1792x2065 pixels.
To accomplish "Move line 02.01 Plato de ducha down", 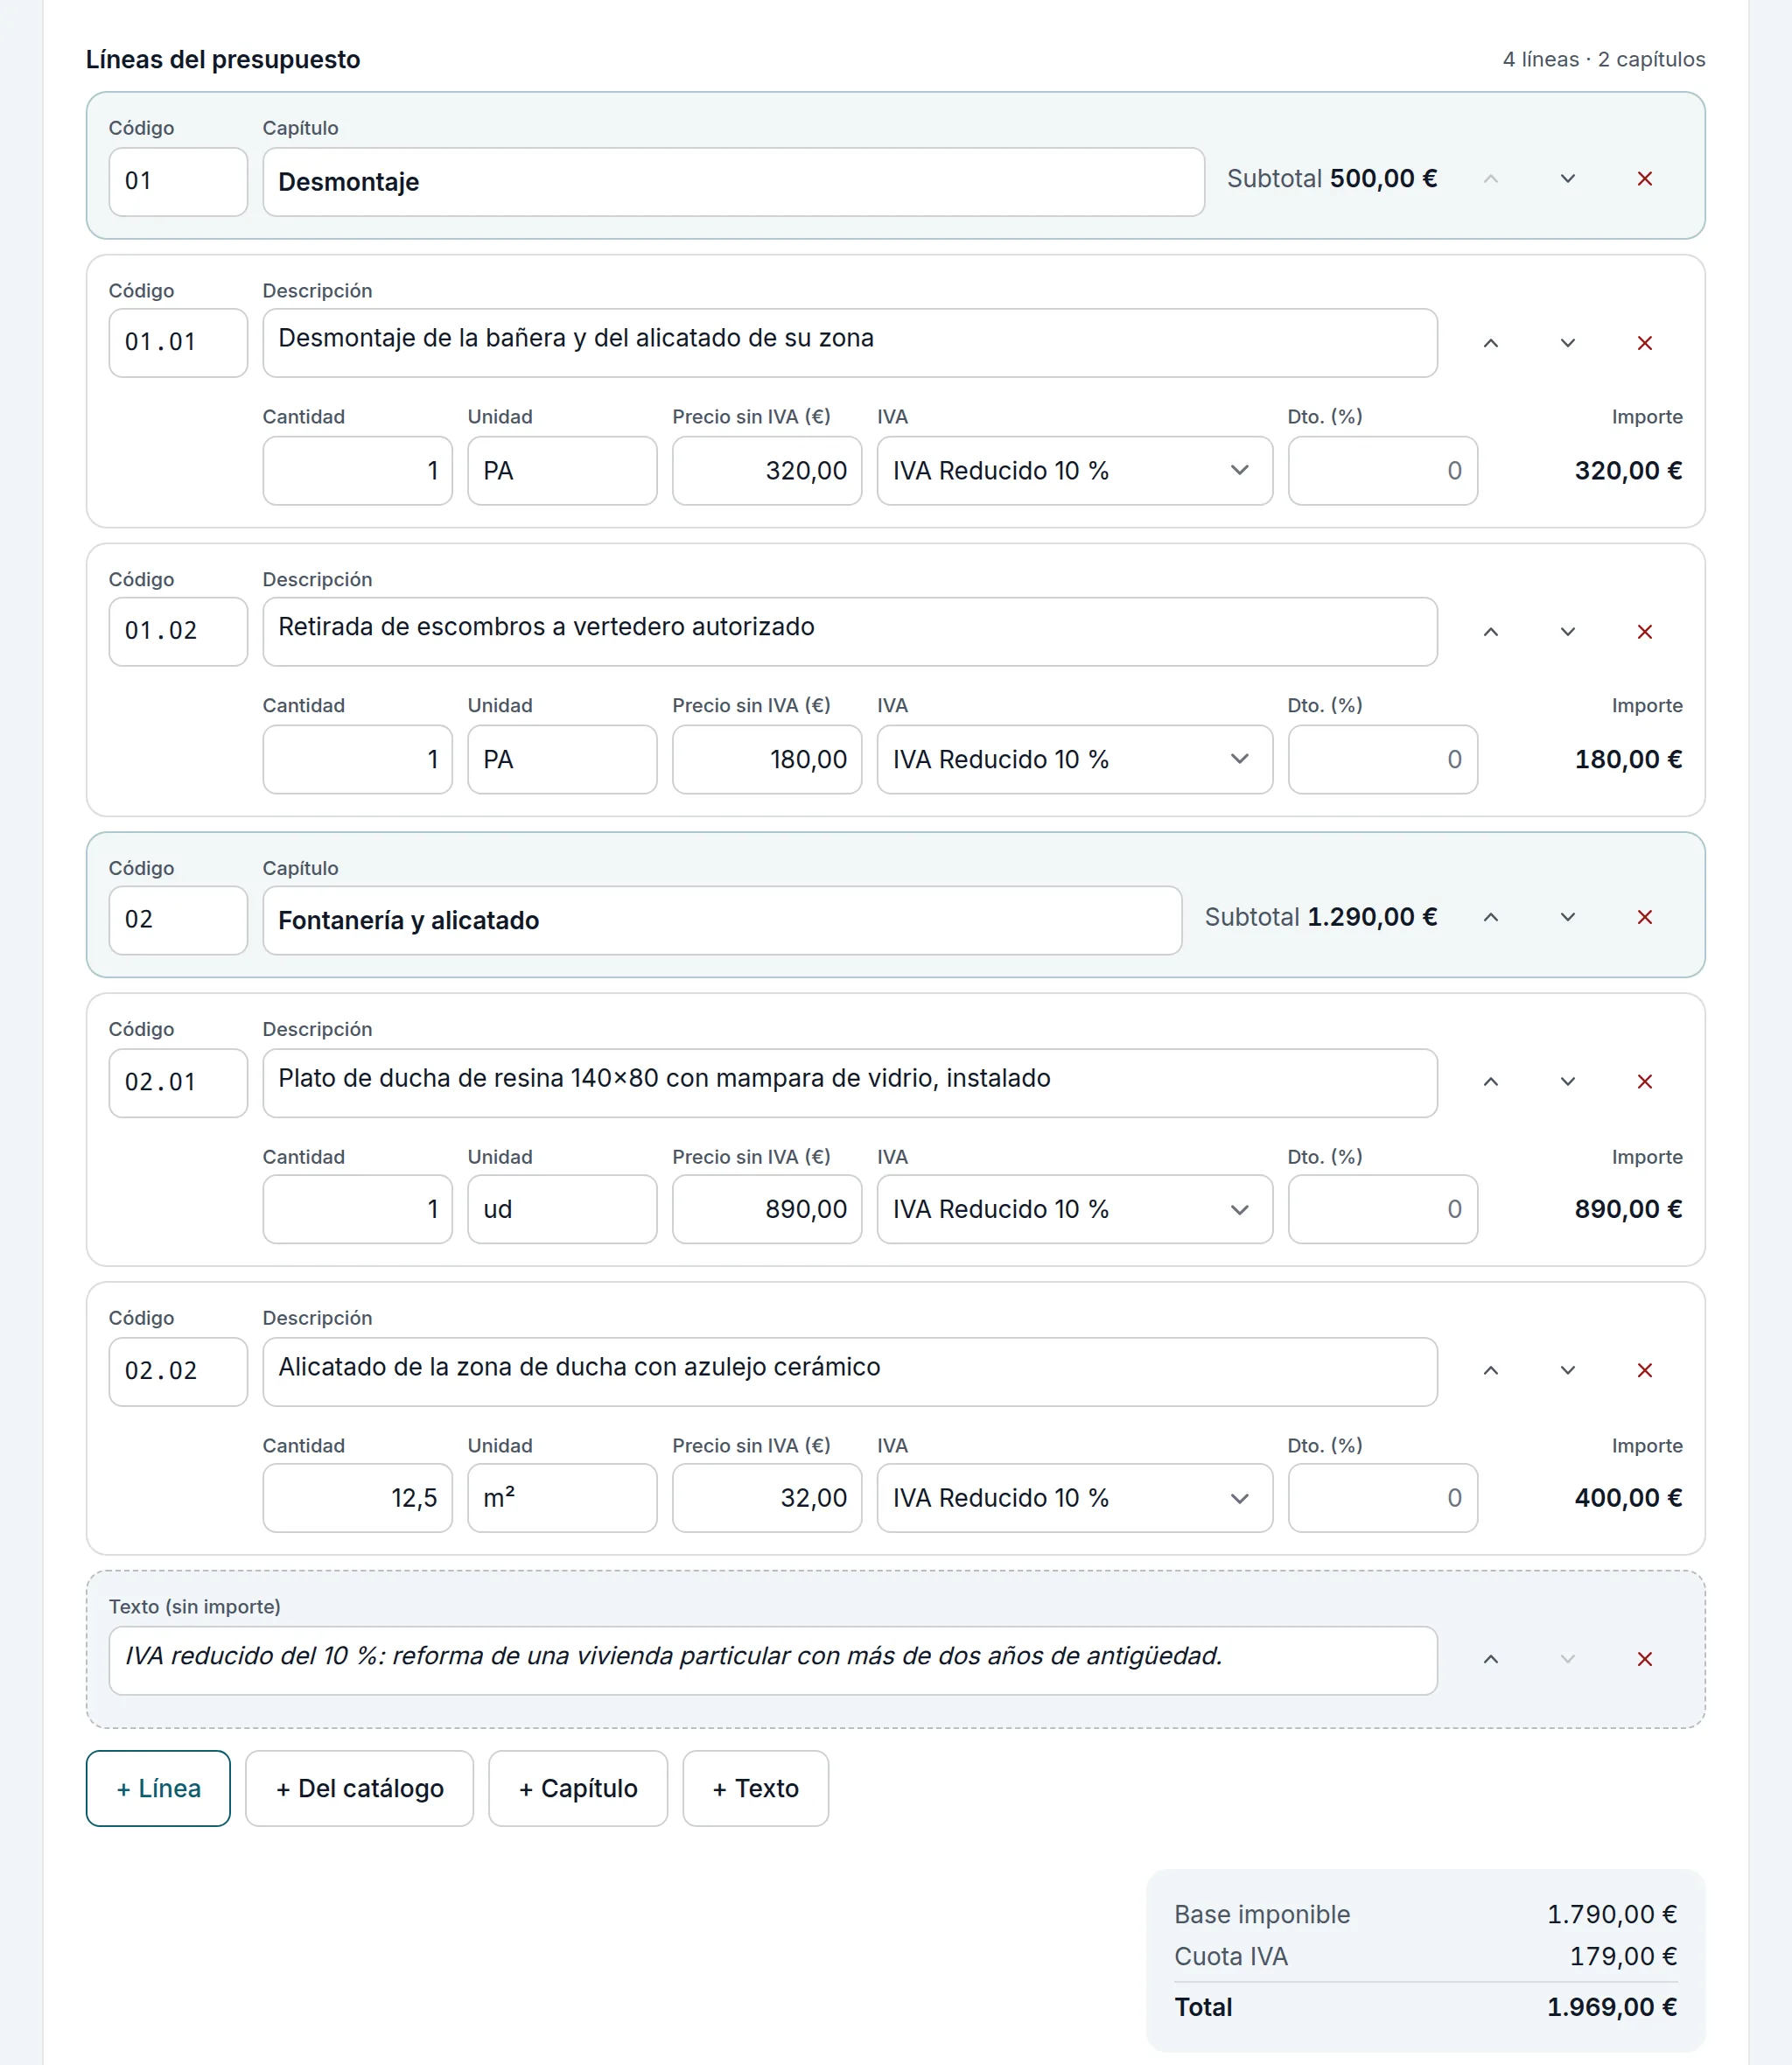I will [x=1567, y=1082].
